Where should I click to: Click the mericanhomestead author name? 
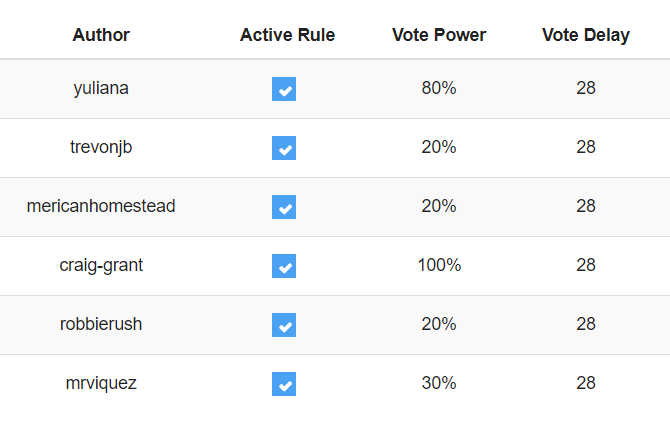point(101,206)
